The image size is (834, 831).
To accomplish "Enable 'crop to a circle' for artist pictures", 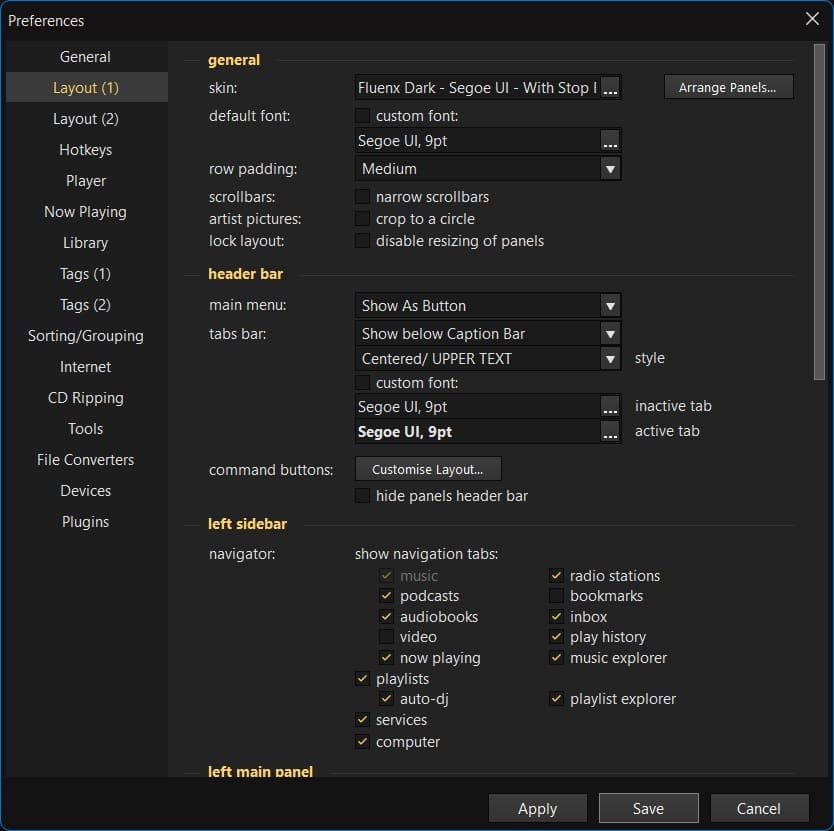I will click(364, 219).
